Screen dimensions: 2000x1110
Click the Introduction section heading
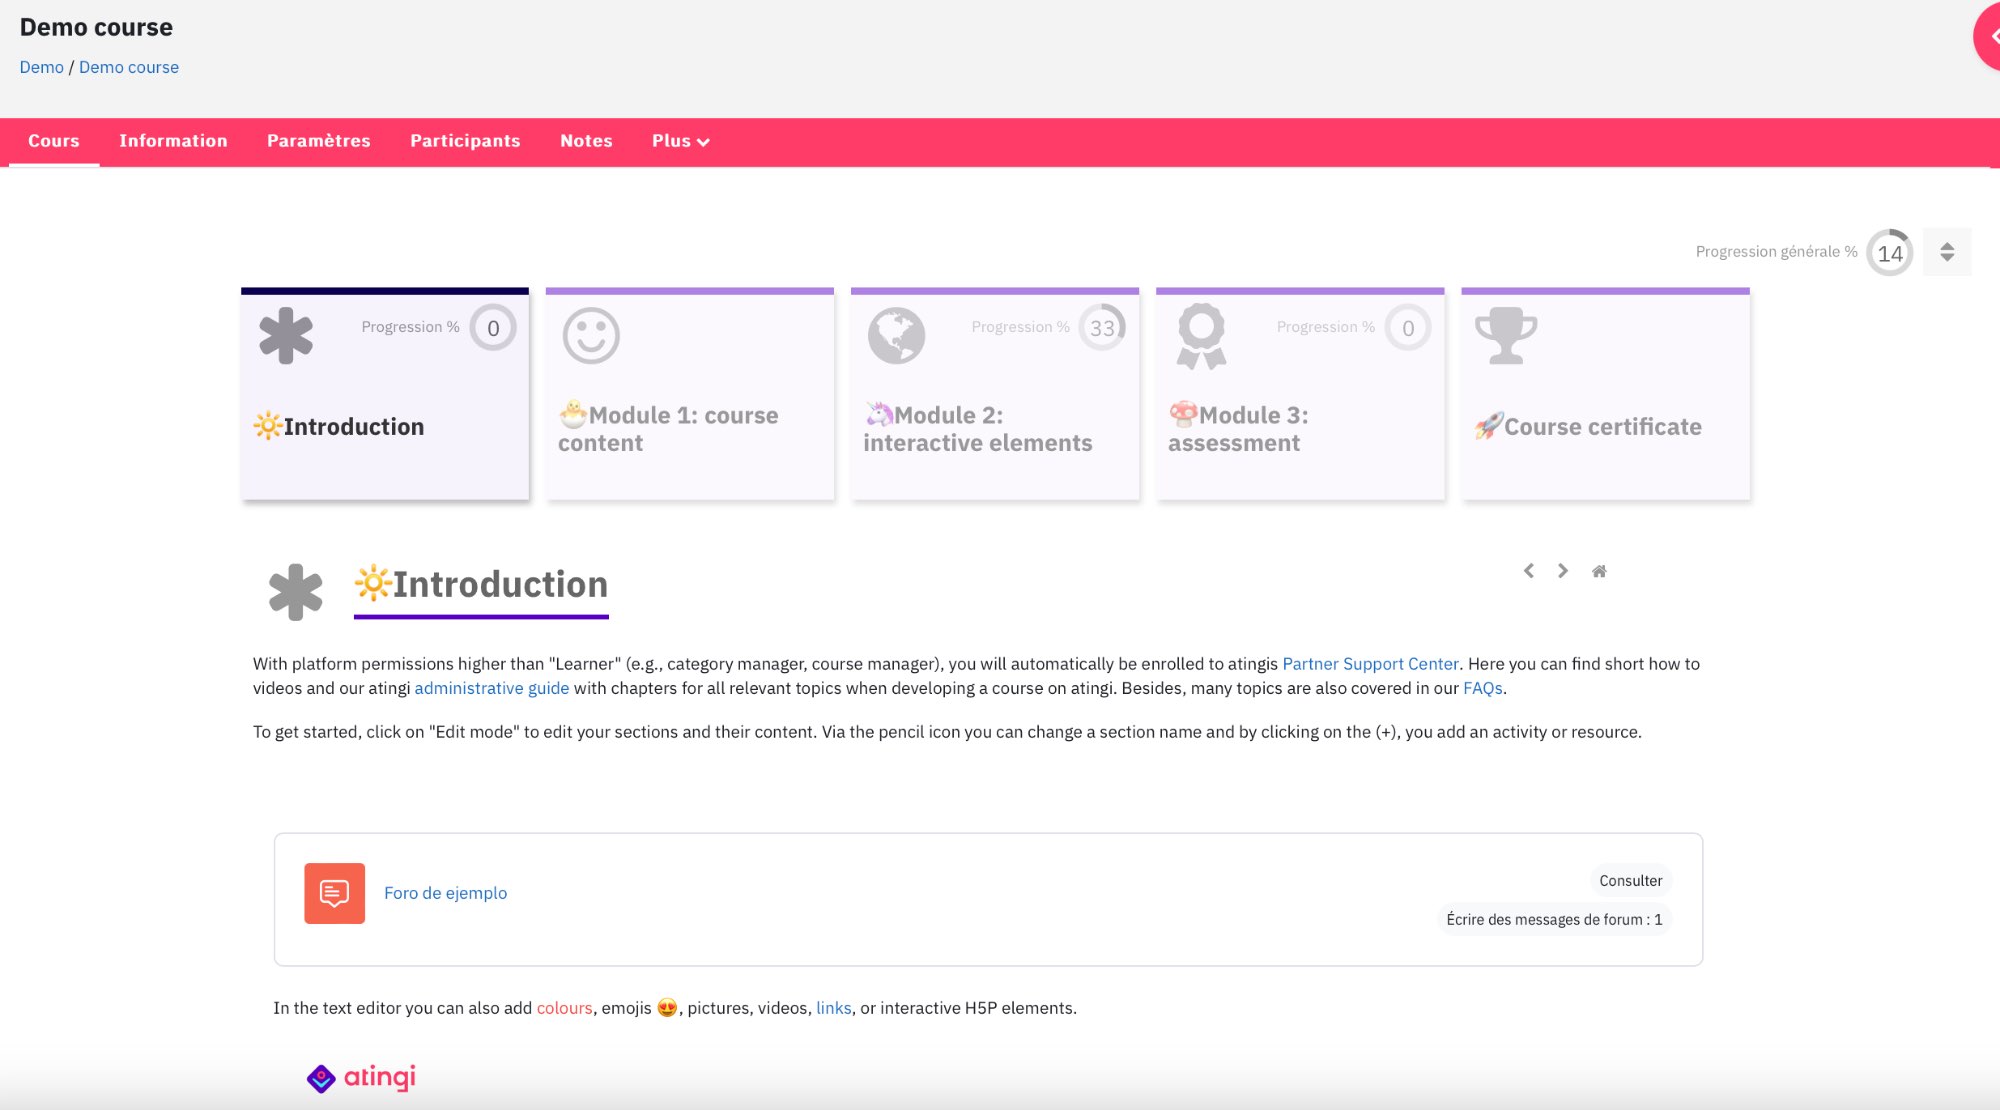481,585
